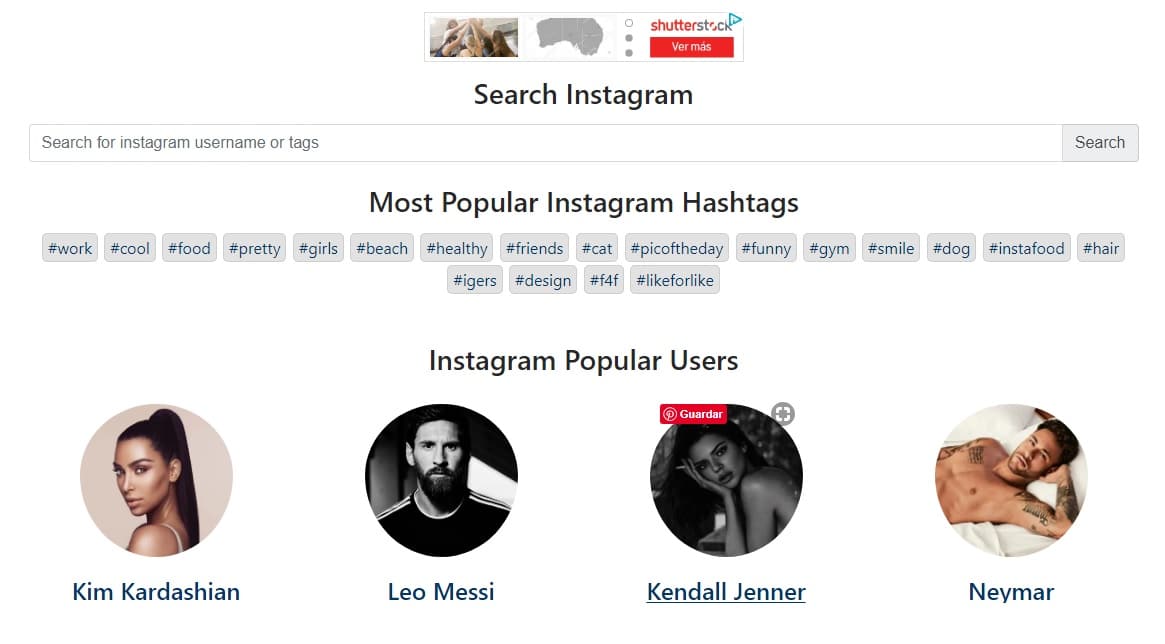Open the Kendall Jenner name link
This screenshot has height=644, width=1165.
pyautogui.click(x=726, y=592)
